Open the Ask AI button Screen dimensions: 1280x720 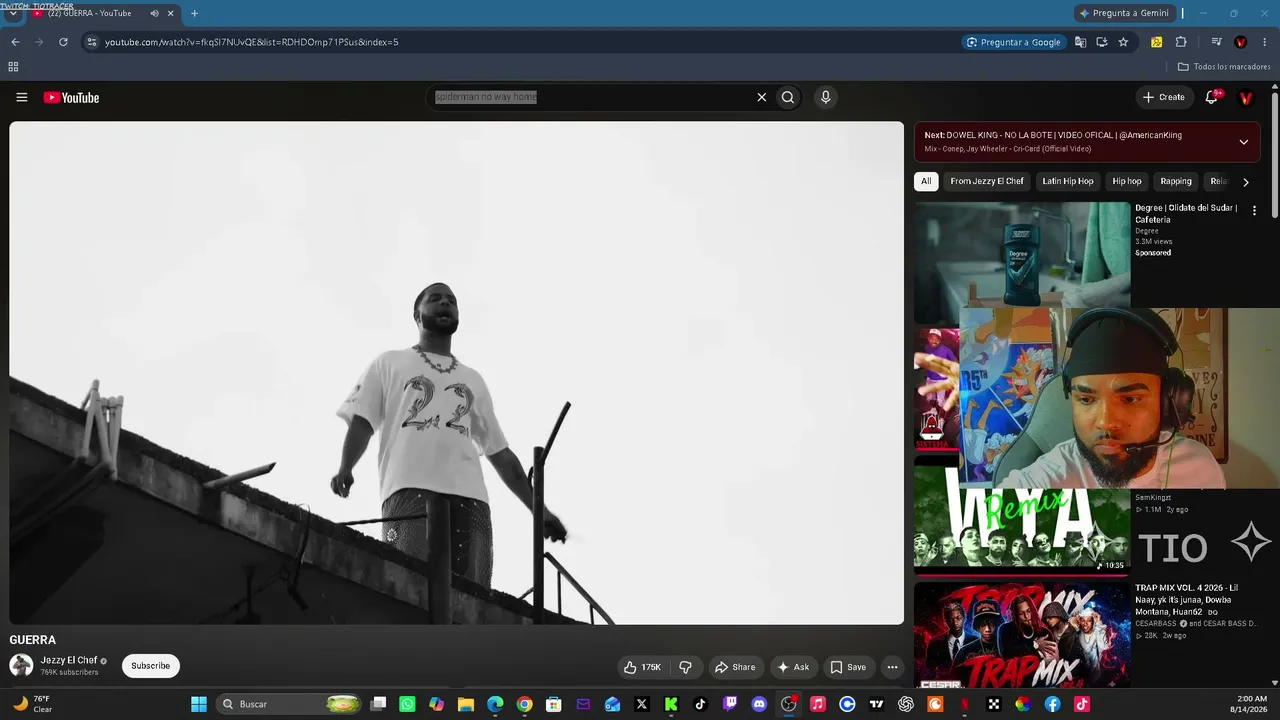click(x=793, y=667)
